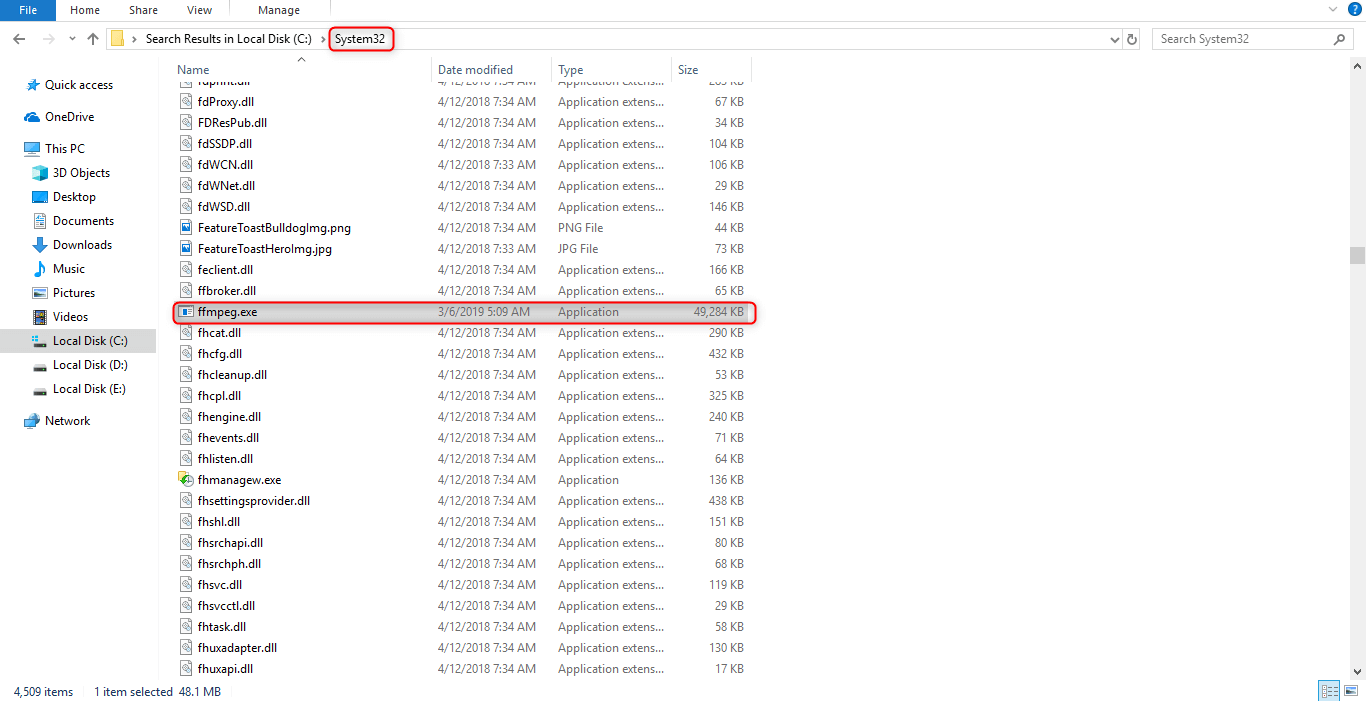Click the FeatureToastBulldogImg.png file icon
The image size is (1366, 701).
click(186, 228)
